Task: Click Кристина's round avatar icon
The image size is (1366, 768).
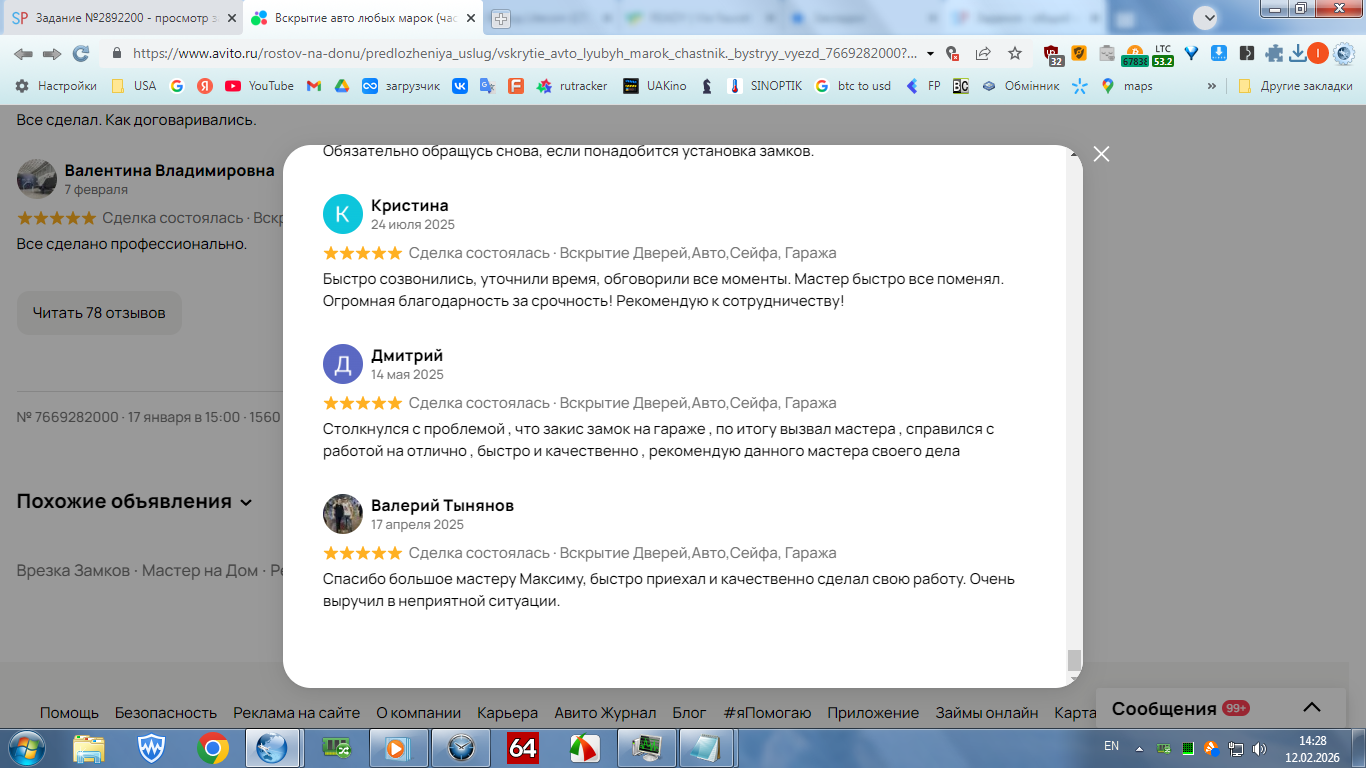Action: coord(343,214)
